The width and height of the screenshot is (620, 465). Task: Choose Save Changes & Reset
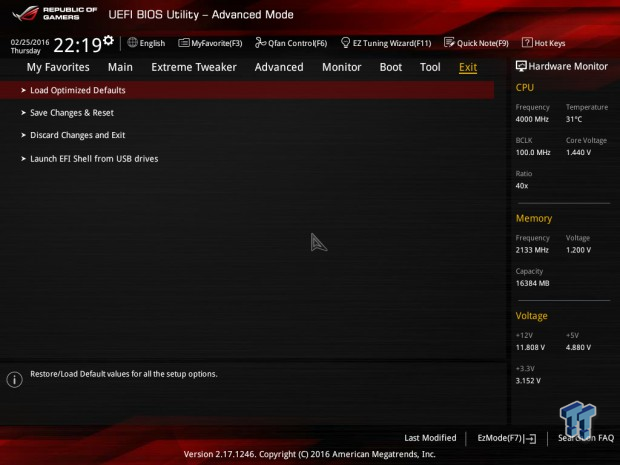[72, 113]
